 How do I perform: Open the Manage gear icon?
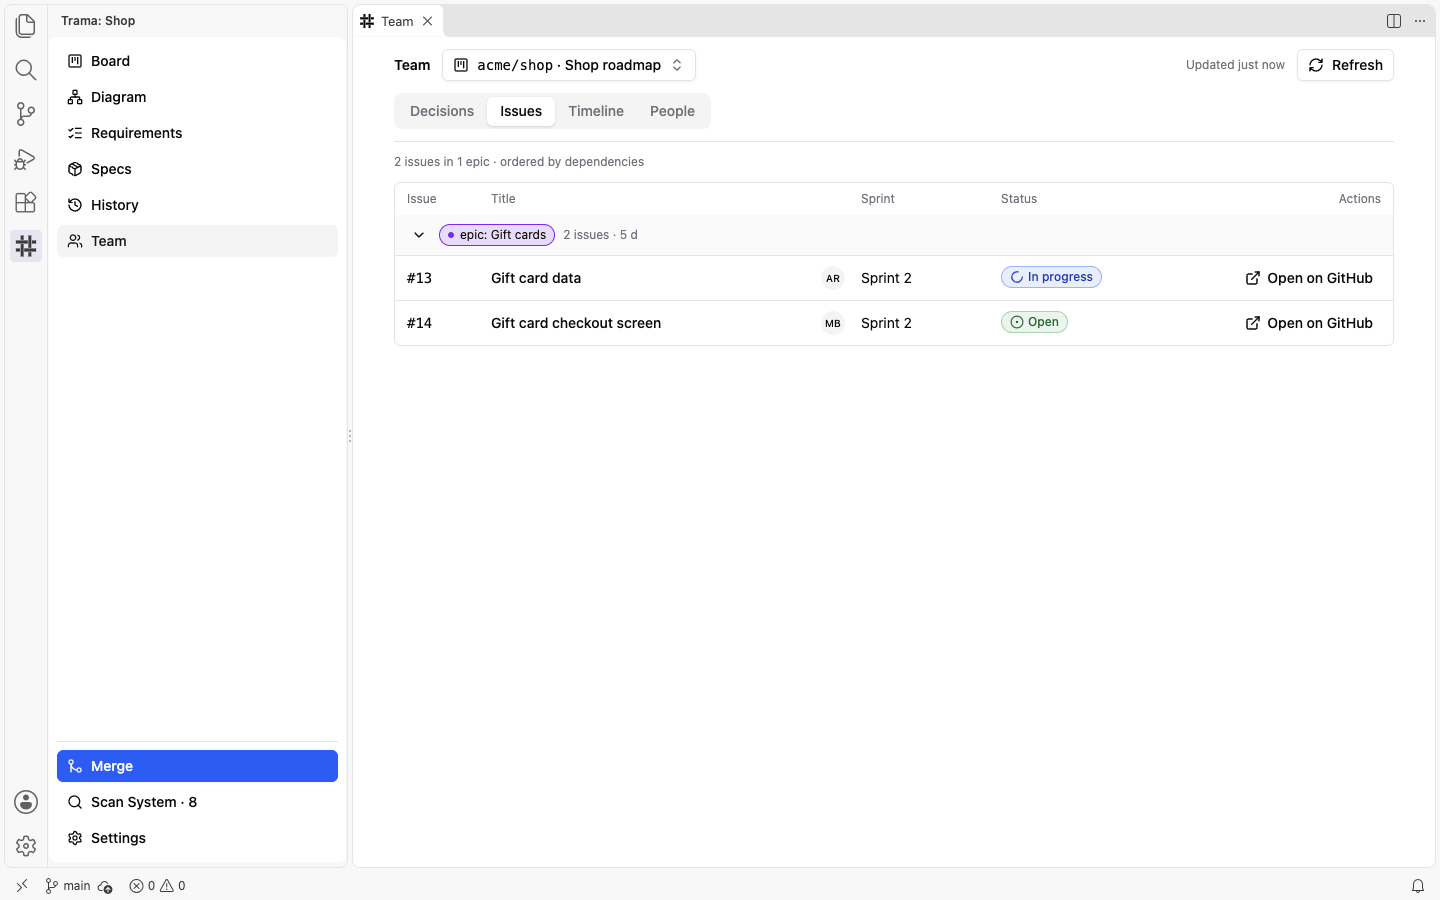[x=26, y=846]
